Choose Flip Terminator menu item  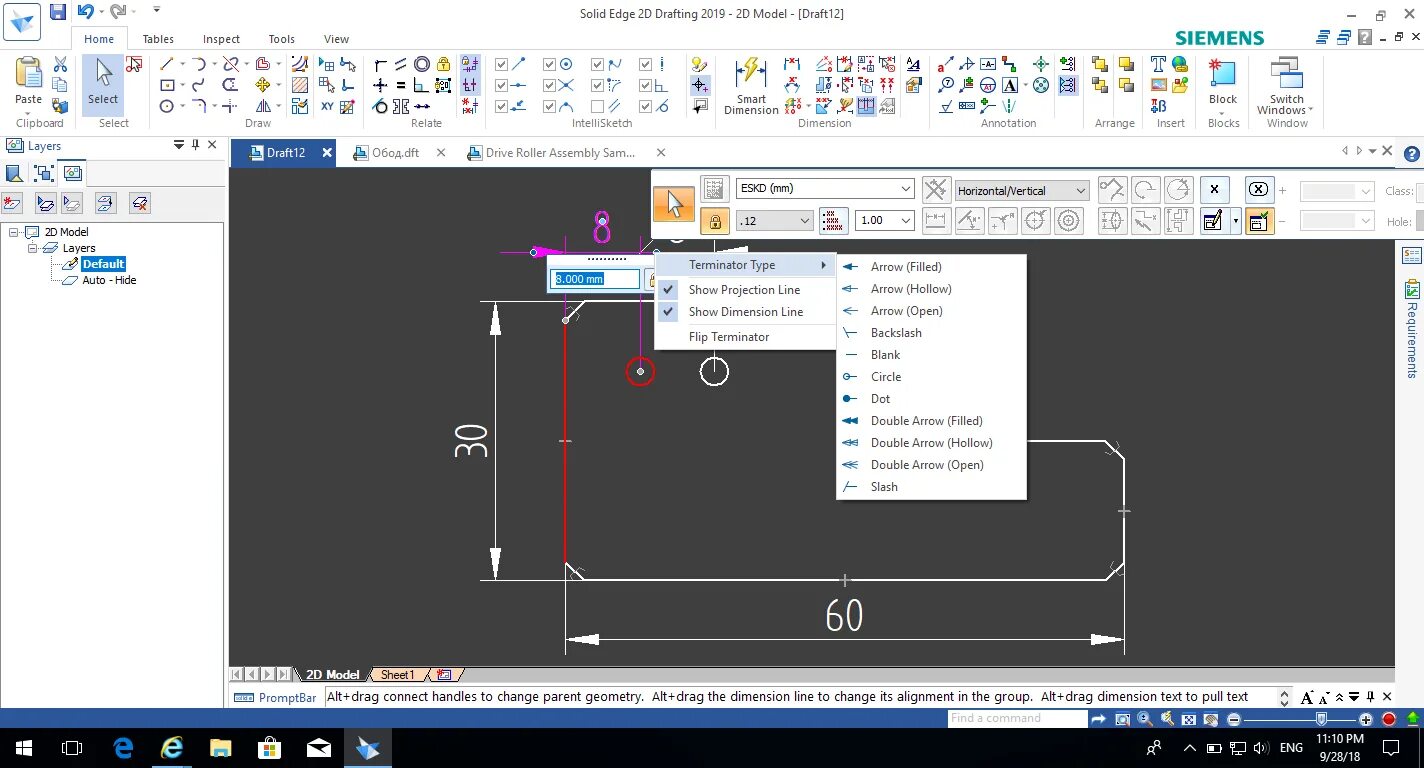pyautogui.click(x=745, y=336)
